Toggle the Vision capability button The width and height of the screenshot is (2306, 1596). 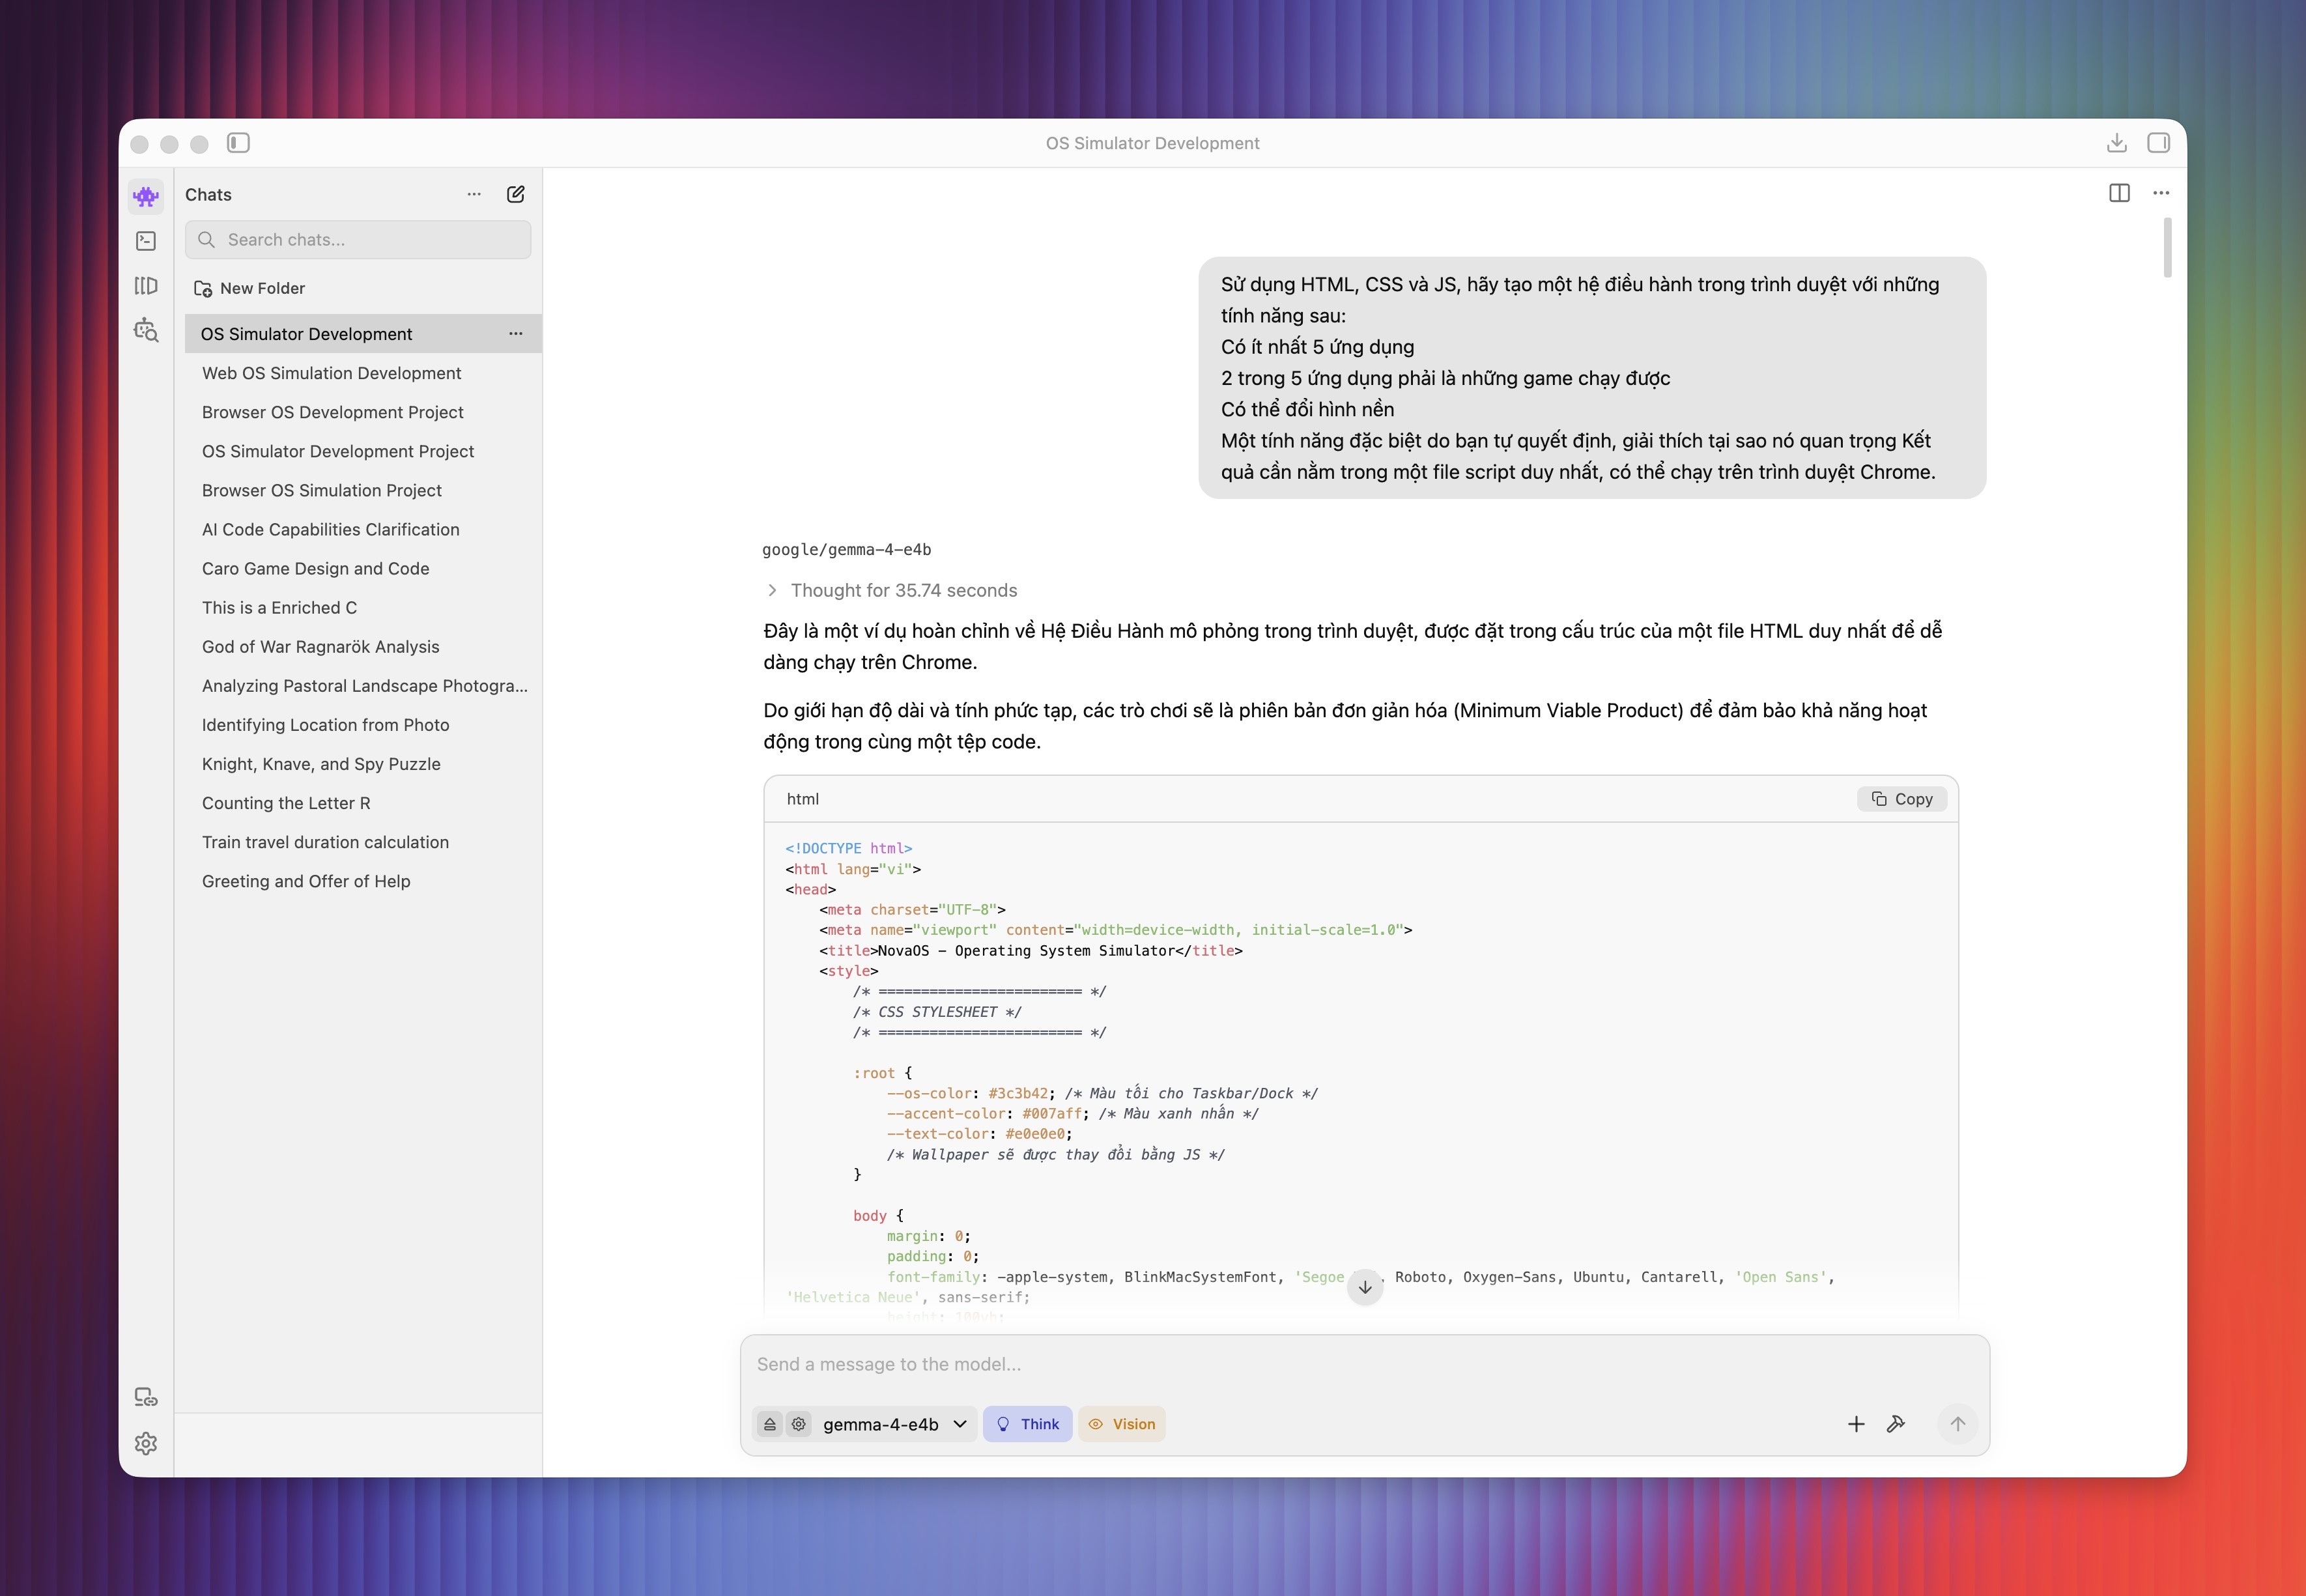[1122, 1424]
